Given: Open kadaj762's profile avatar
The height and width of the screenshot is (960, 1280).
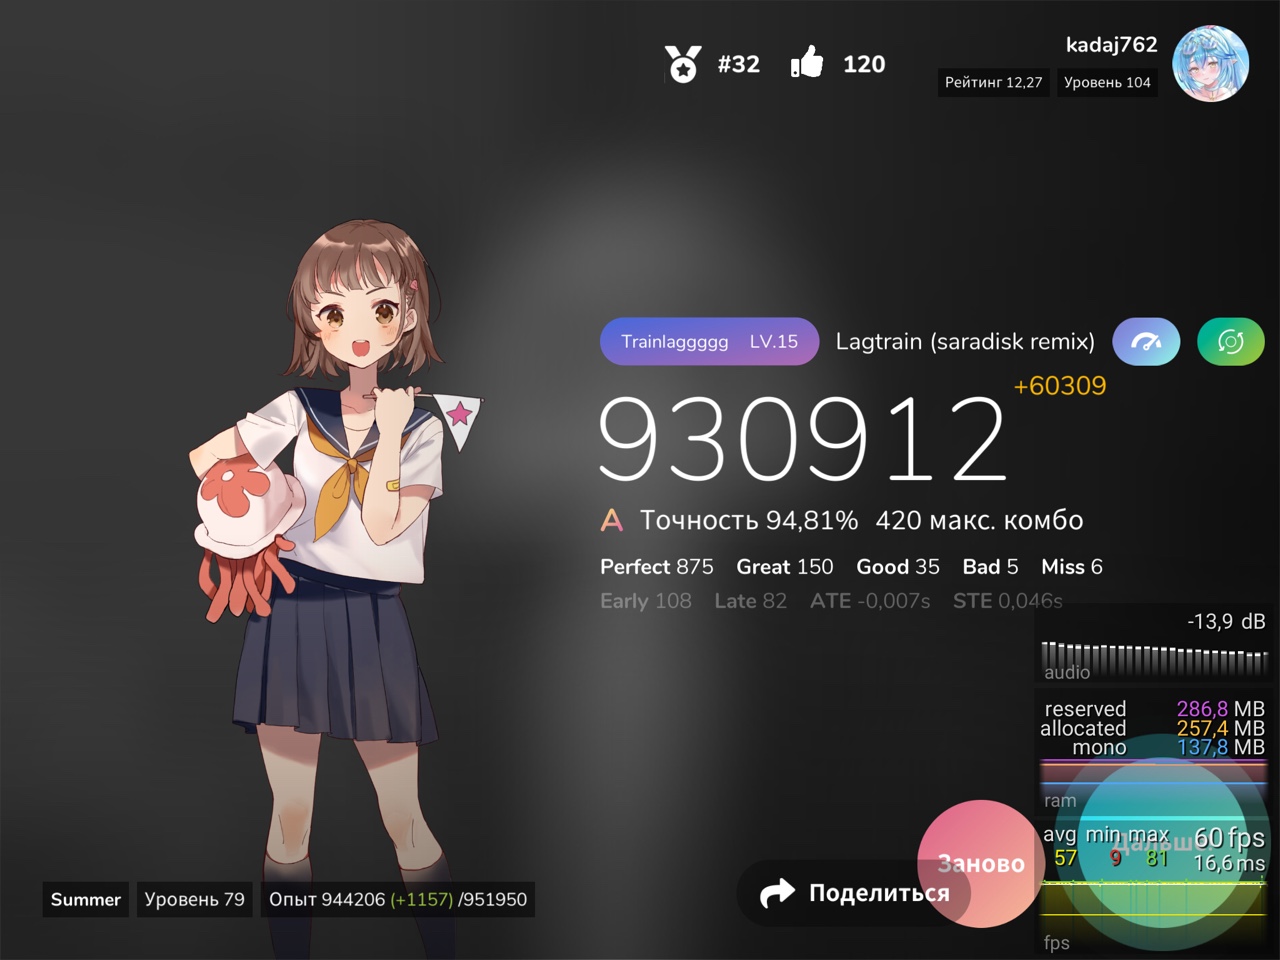Looking at the screenshot, I should (1211, 64).
